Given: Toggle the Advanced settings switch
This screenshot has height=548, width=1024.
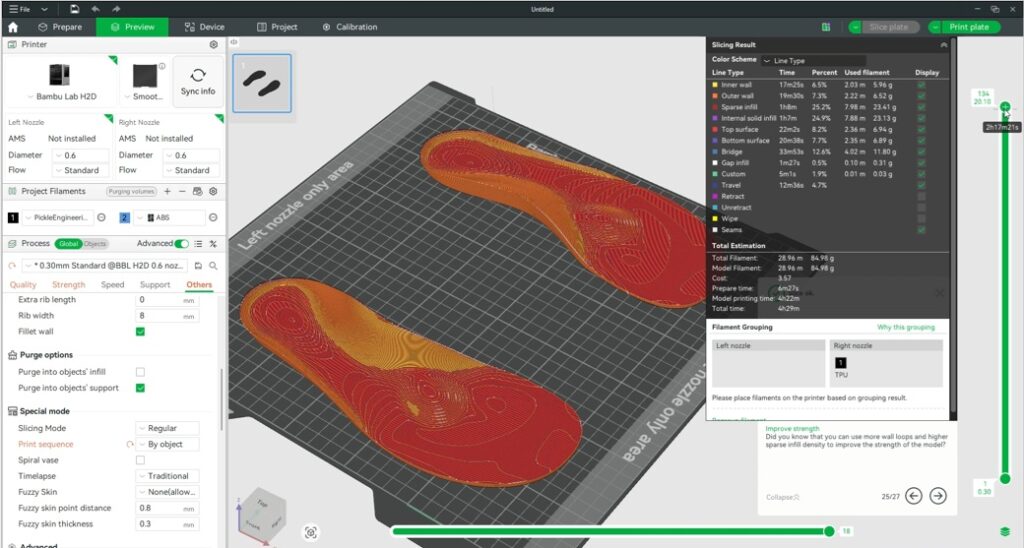Looking at the screenshot, I should click(182, 244).
